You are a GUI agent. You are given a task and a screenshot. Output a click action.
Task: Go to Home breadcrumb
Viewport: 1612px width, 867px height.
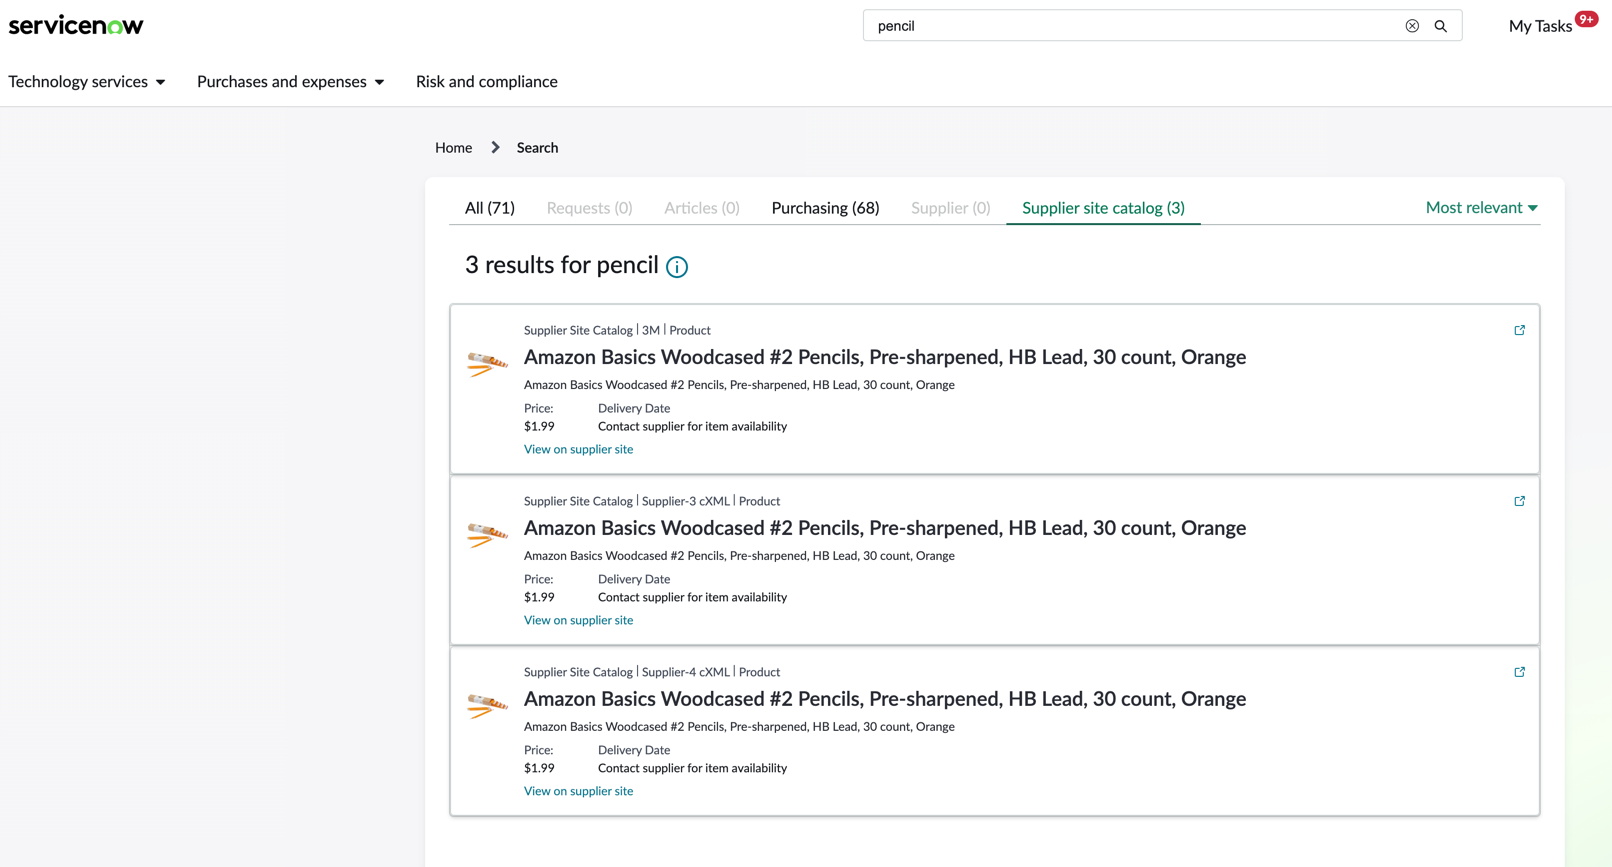(453, 148)
